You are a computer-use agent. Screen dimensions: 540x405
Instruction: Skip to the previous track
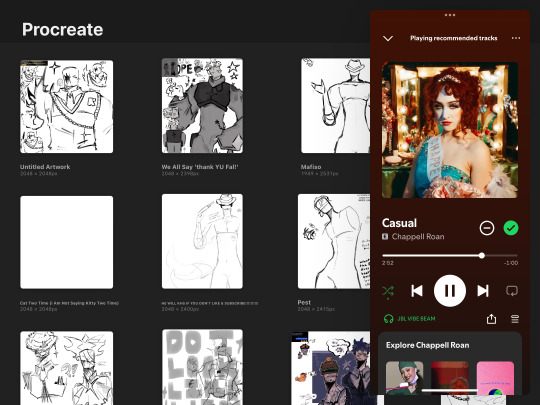pos(417,291)
